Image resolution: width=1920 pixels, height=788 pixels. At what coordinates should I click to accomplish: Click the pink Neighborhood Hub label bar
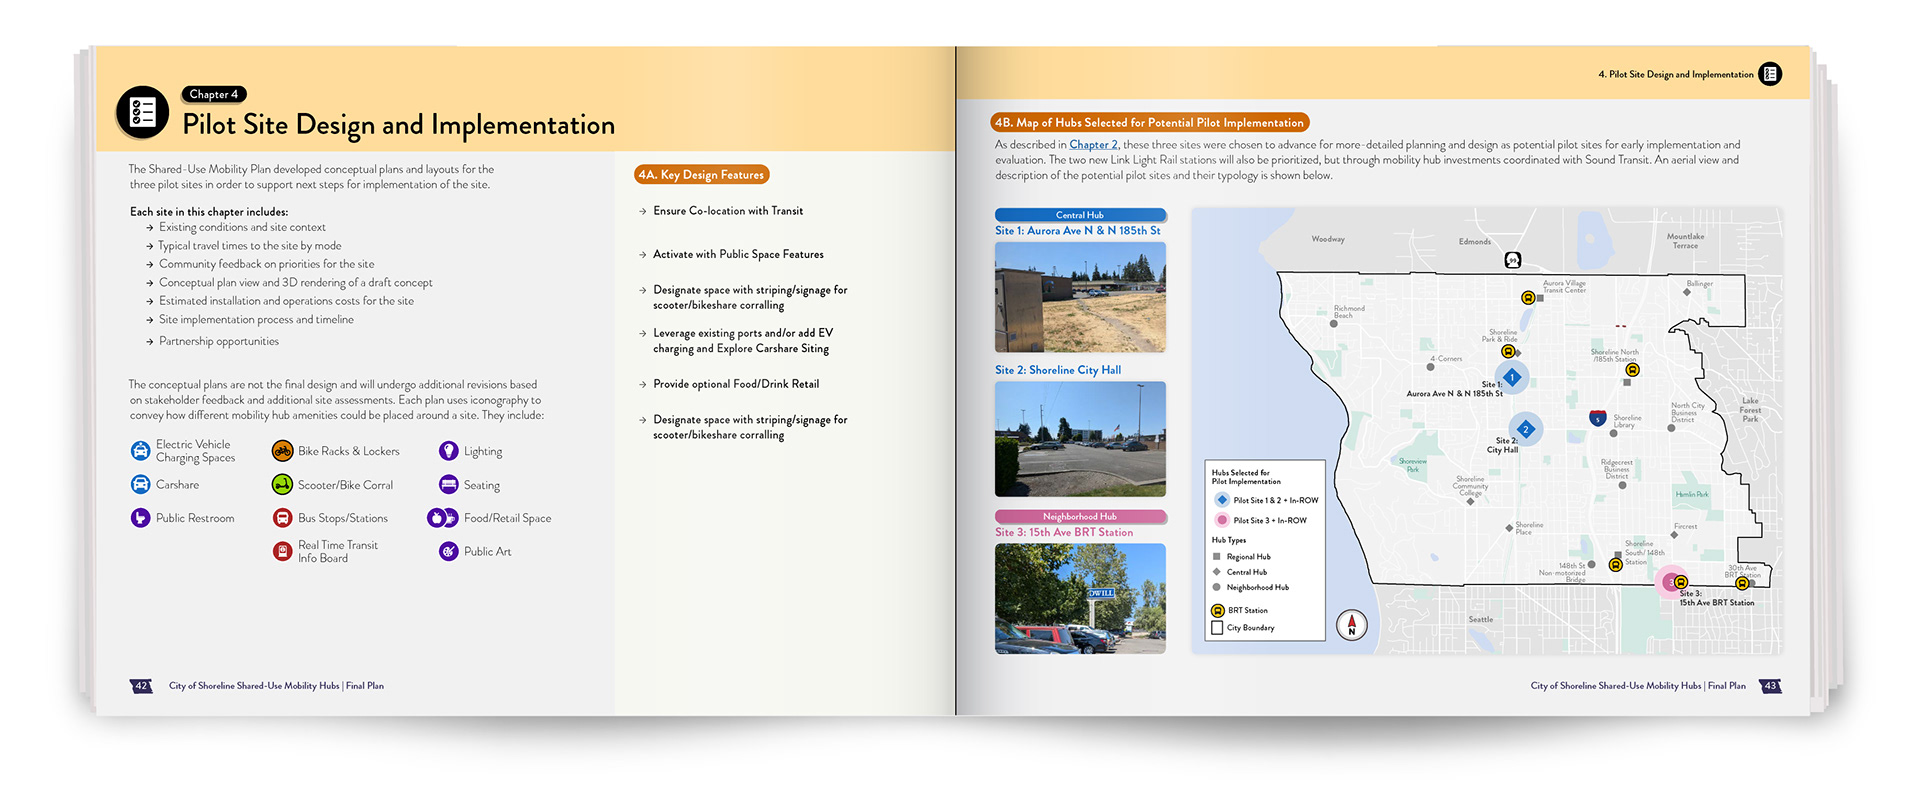click(x=1080, y=516)
